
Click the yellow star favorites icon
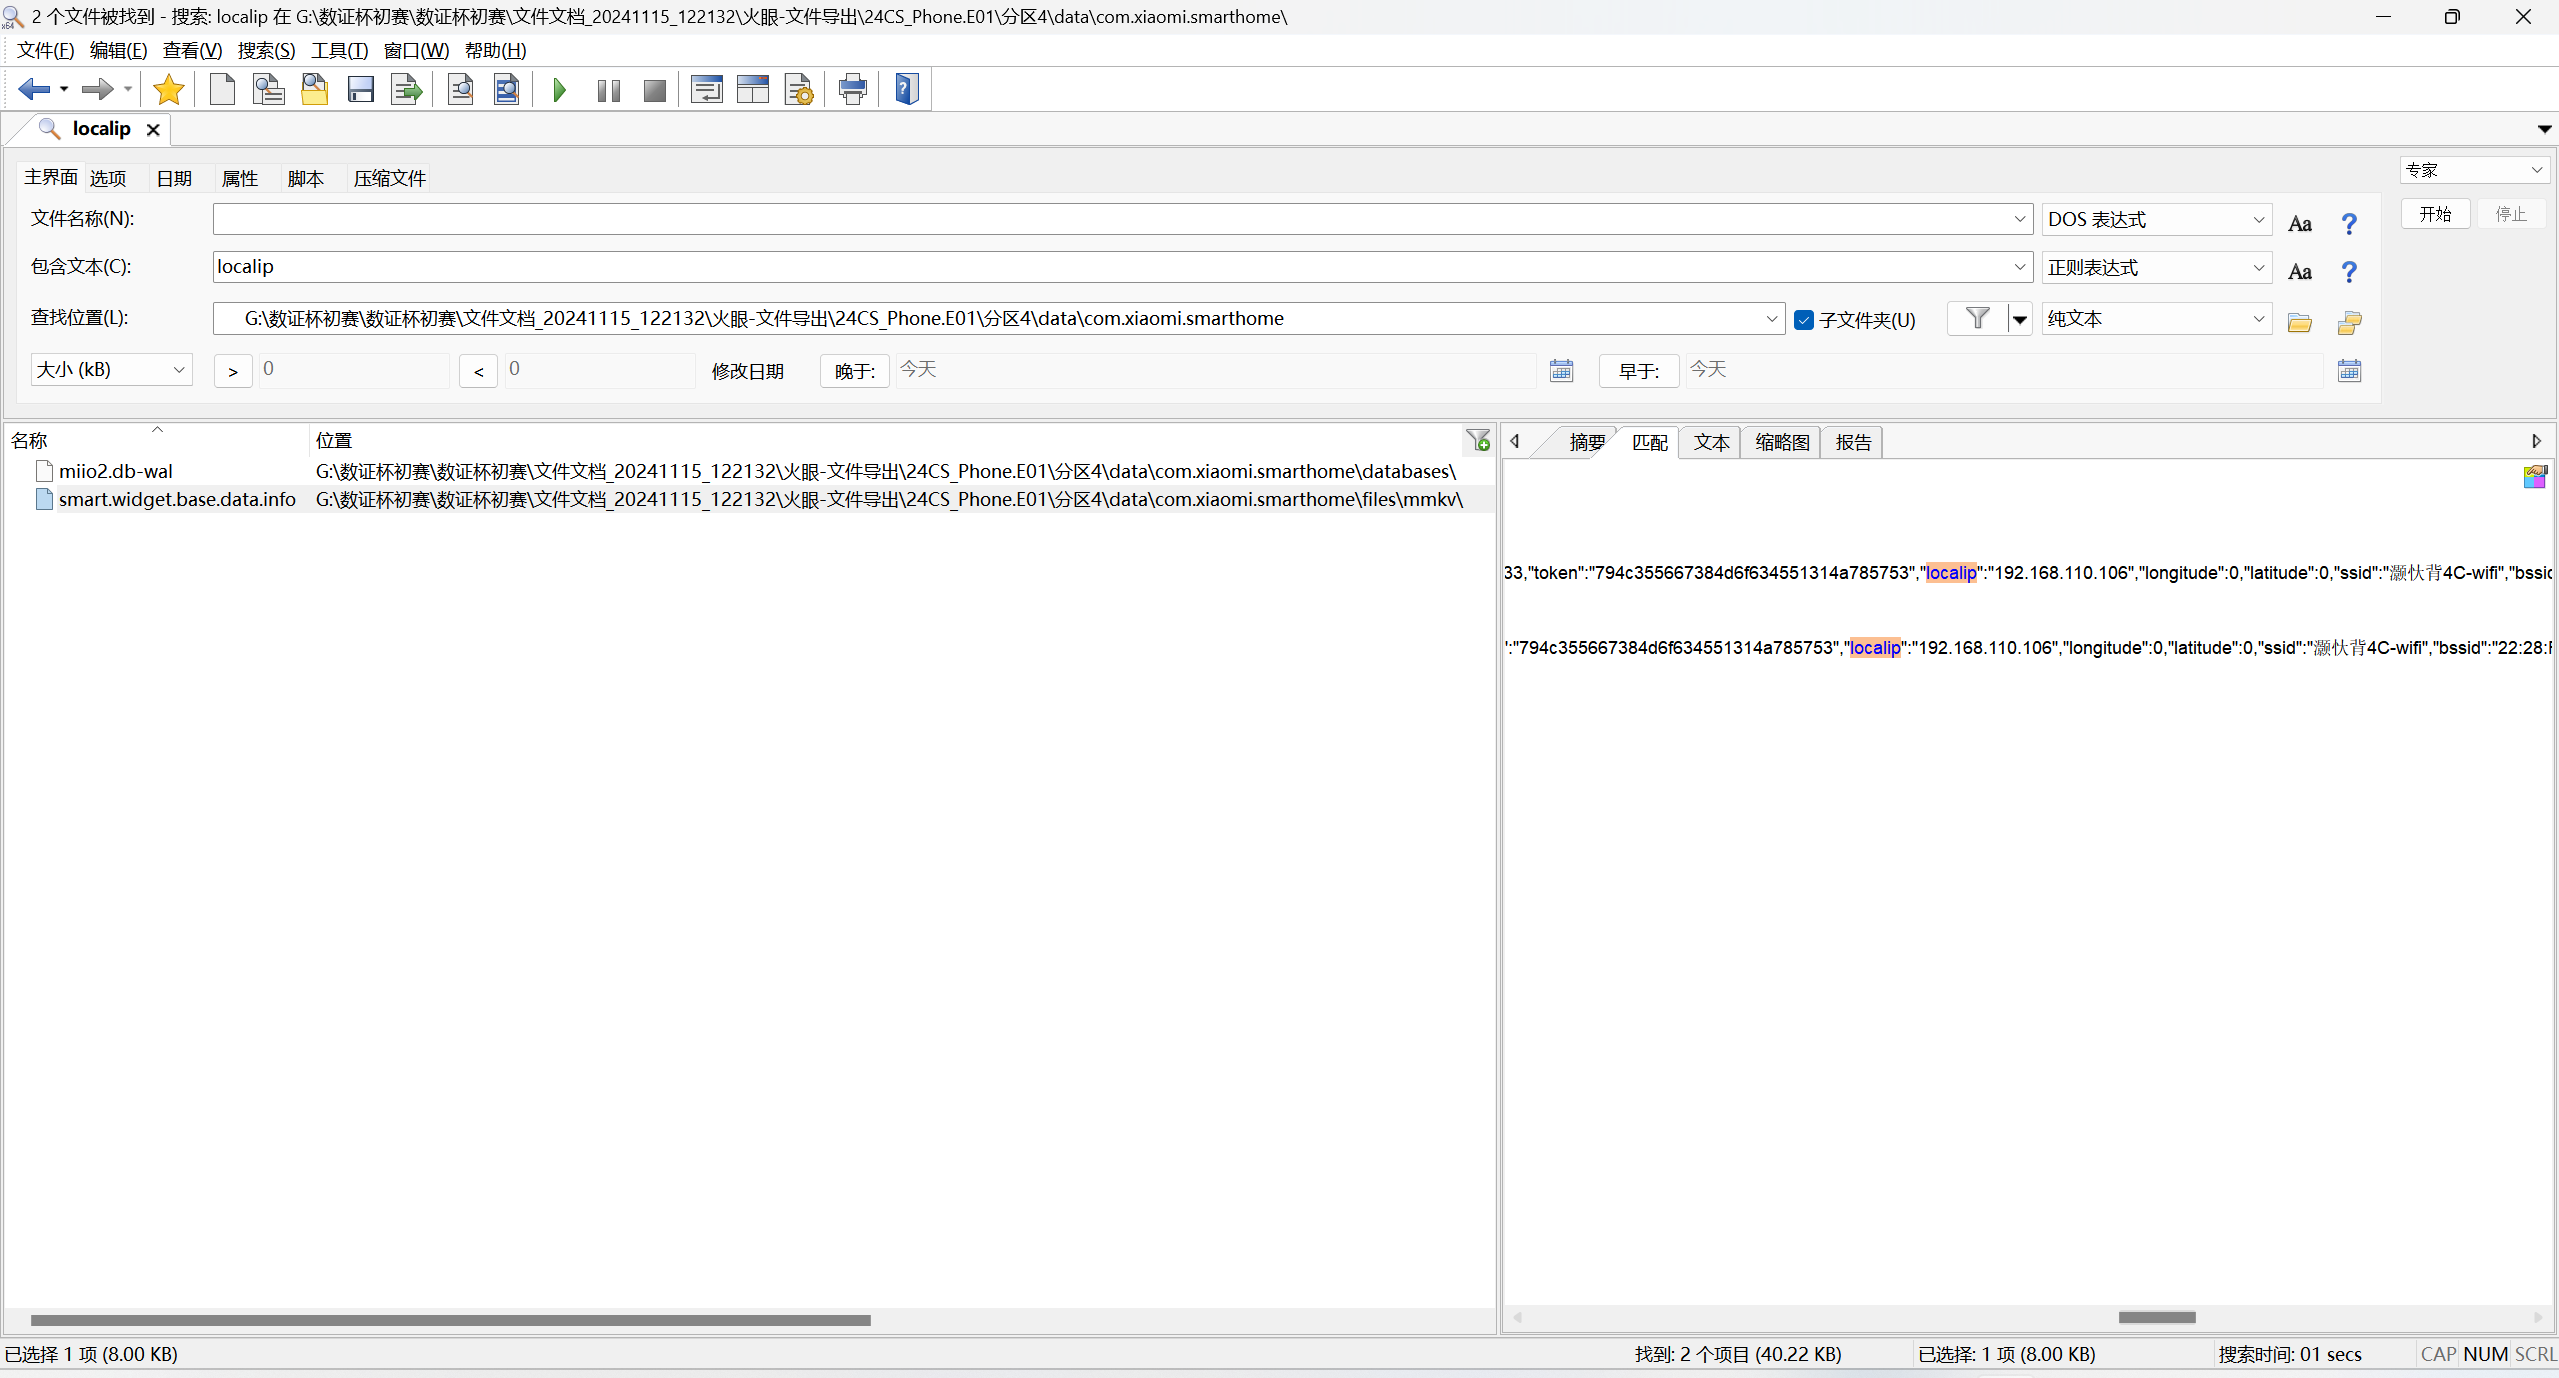click(168, 90)
